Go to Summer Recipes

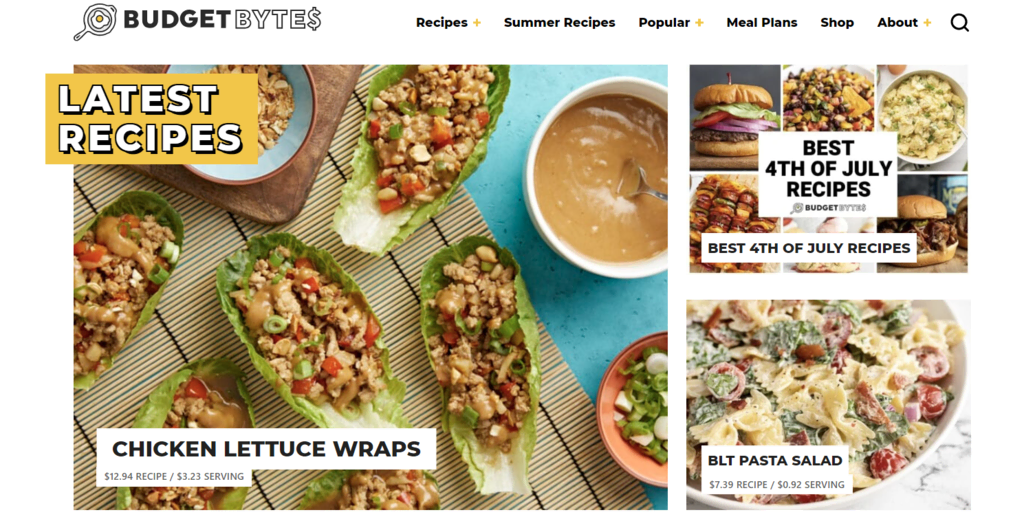pyautogui.click(x=560, y=23)
